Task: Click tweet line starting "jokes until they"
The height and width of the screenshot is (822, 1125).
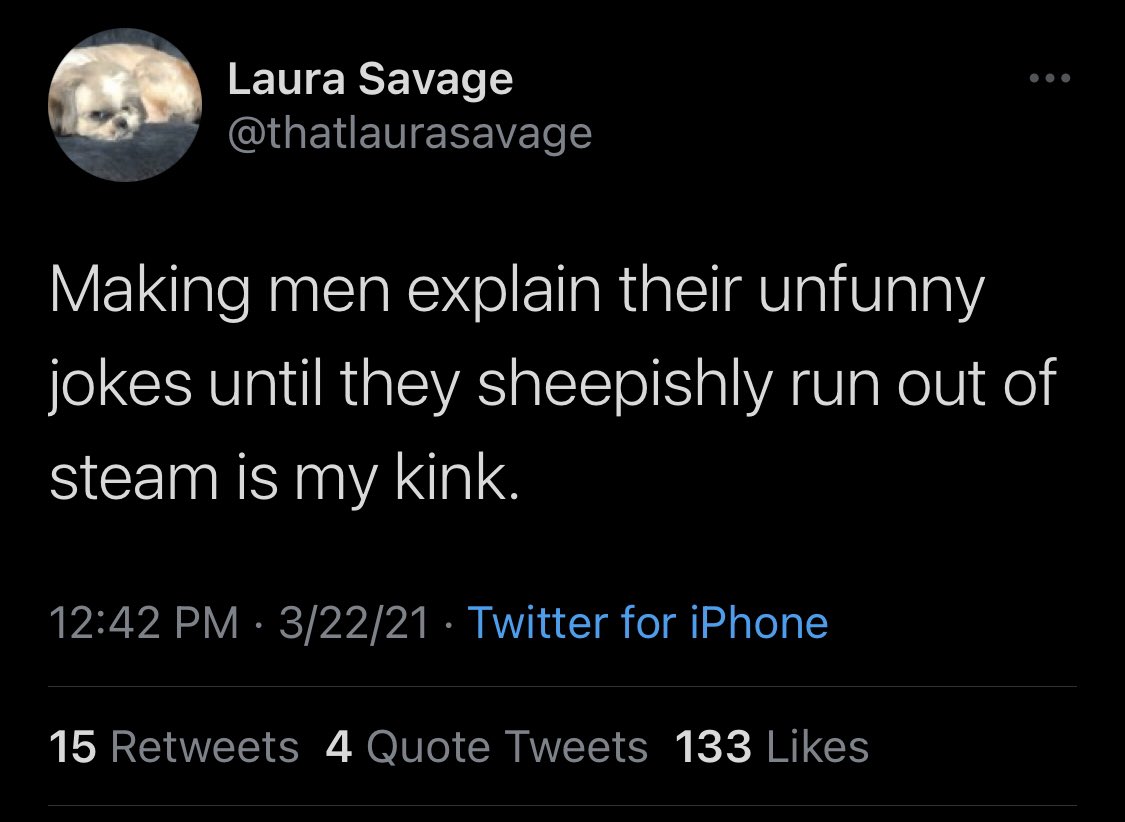Action: tap(552, 385)
